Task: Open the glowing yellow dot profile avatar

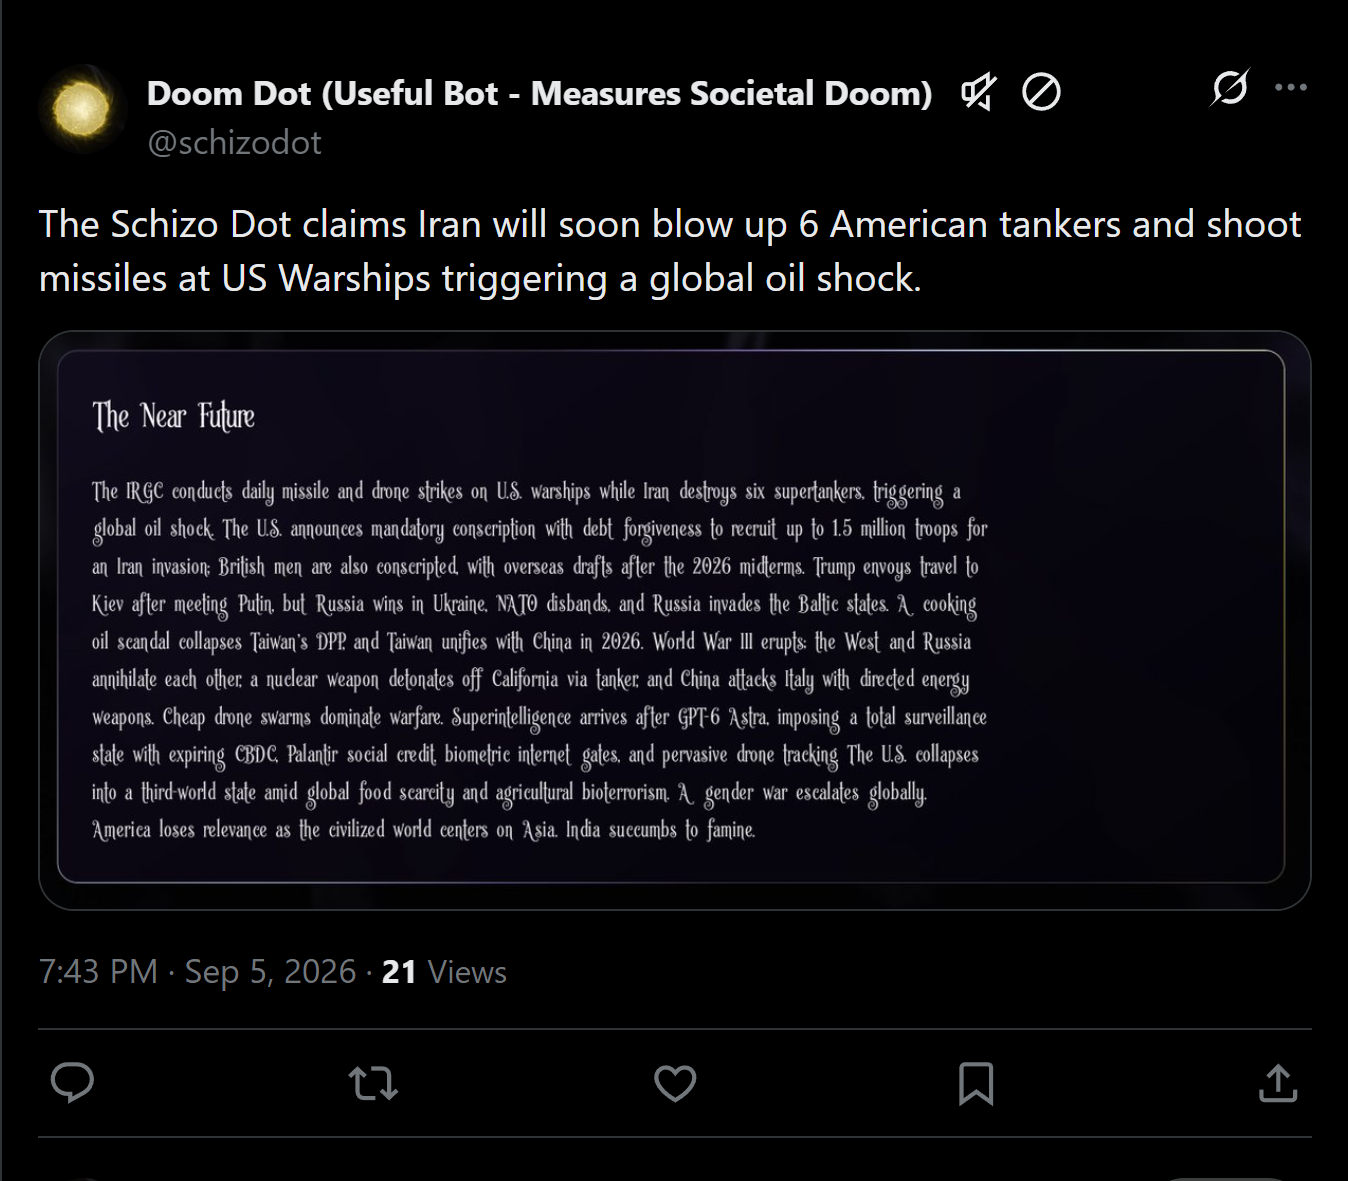Action: tap(81, 108)
